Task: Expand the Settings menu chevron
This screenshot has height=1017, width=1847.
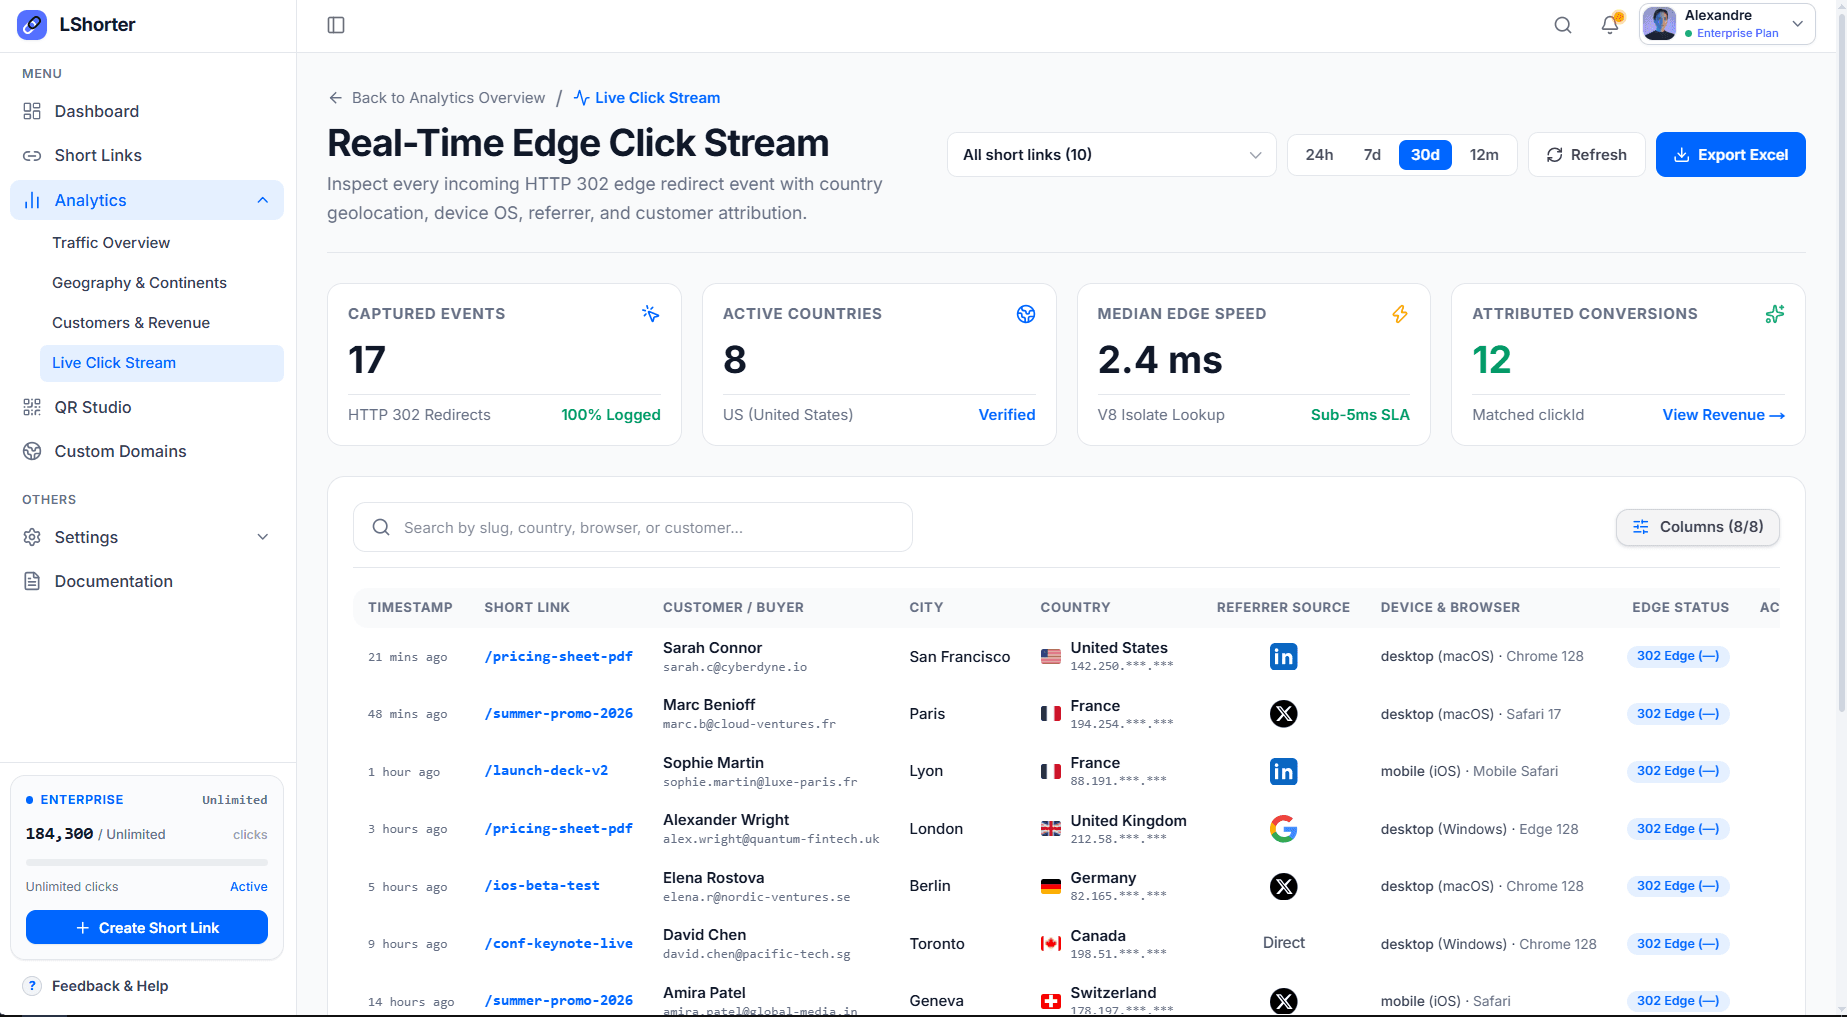Action: pyautogui.click(x=263, y=537)
